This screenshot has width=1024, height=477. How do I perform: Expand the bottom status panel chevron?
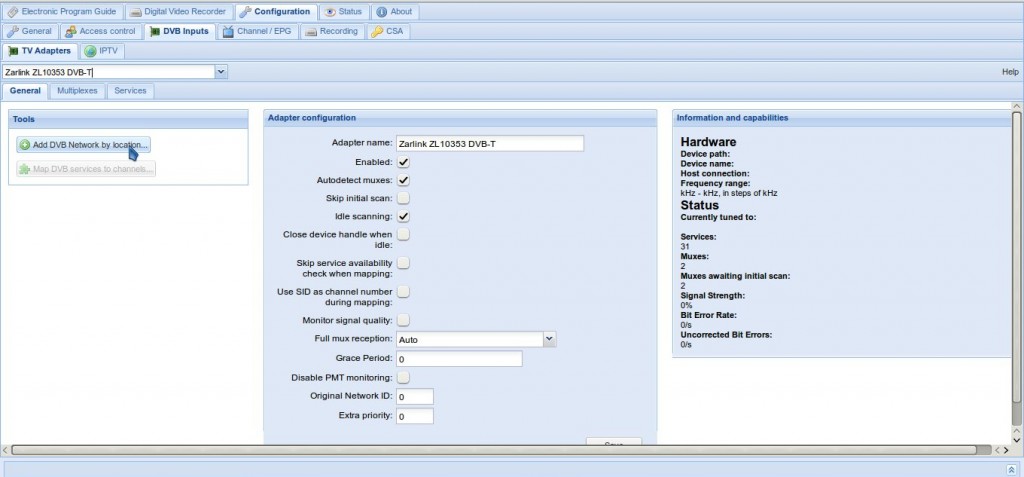(x=1011, y=469)
